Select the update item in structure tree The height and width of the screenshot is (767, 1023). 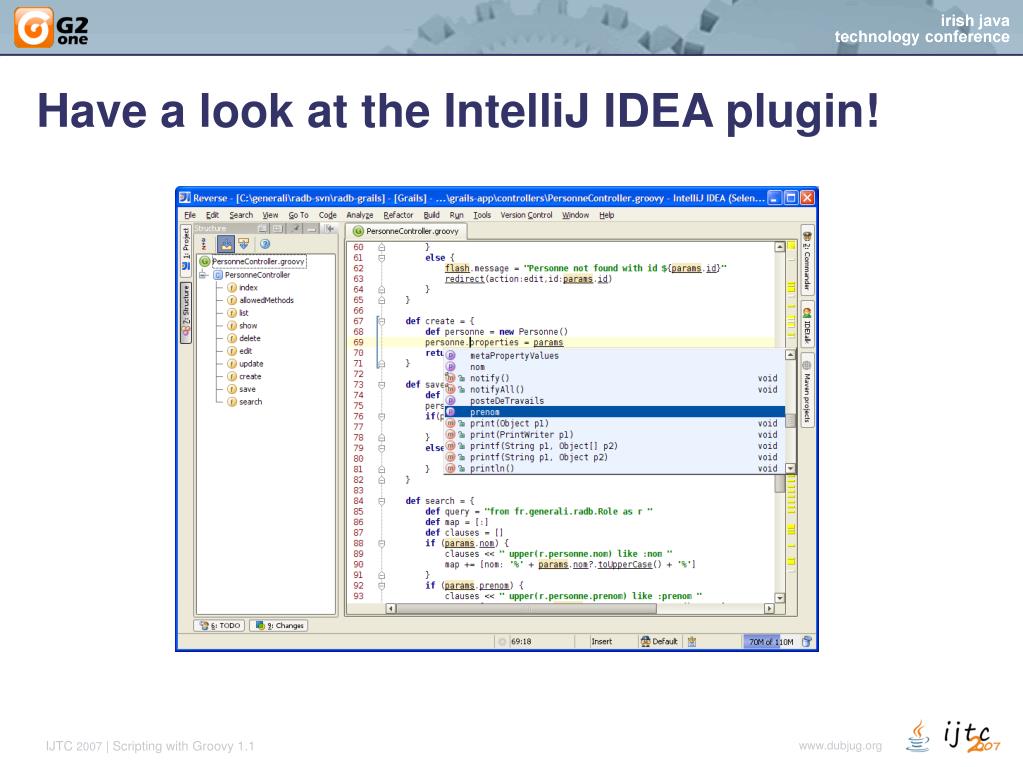(245, 364)
